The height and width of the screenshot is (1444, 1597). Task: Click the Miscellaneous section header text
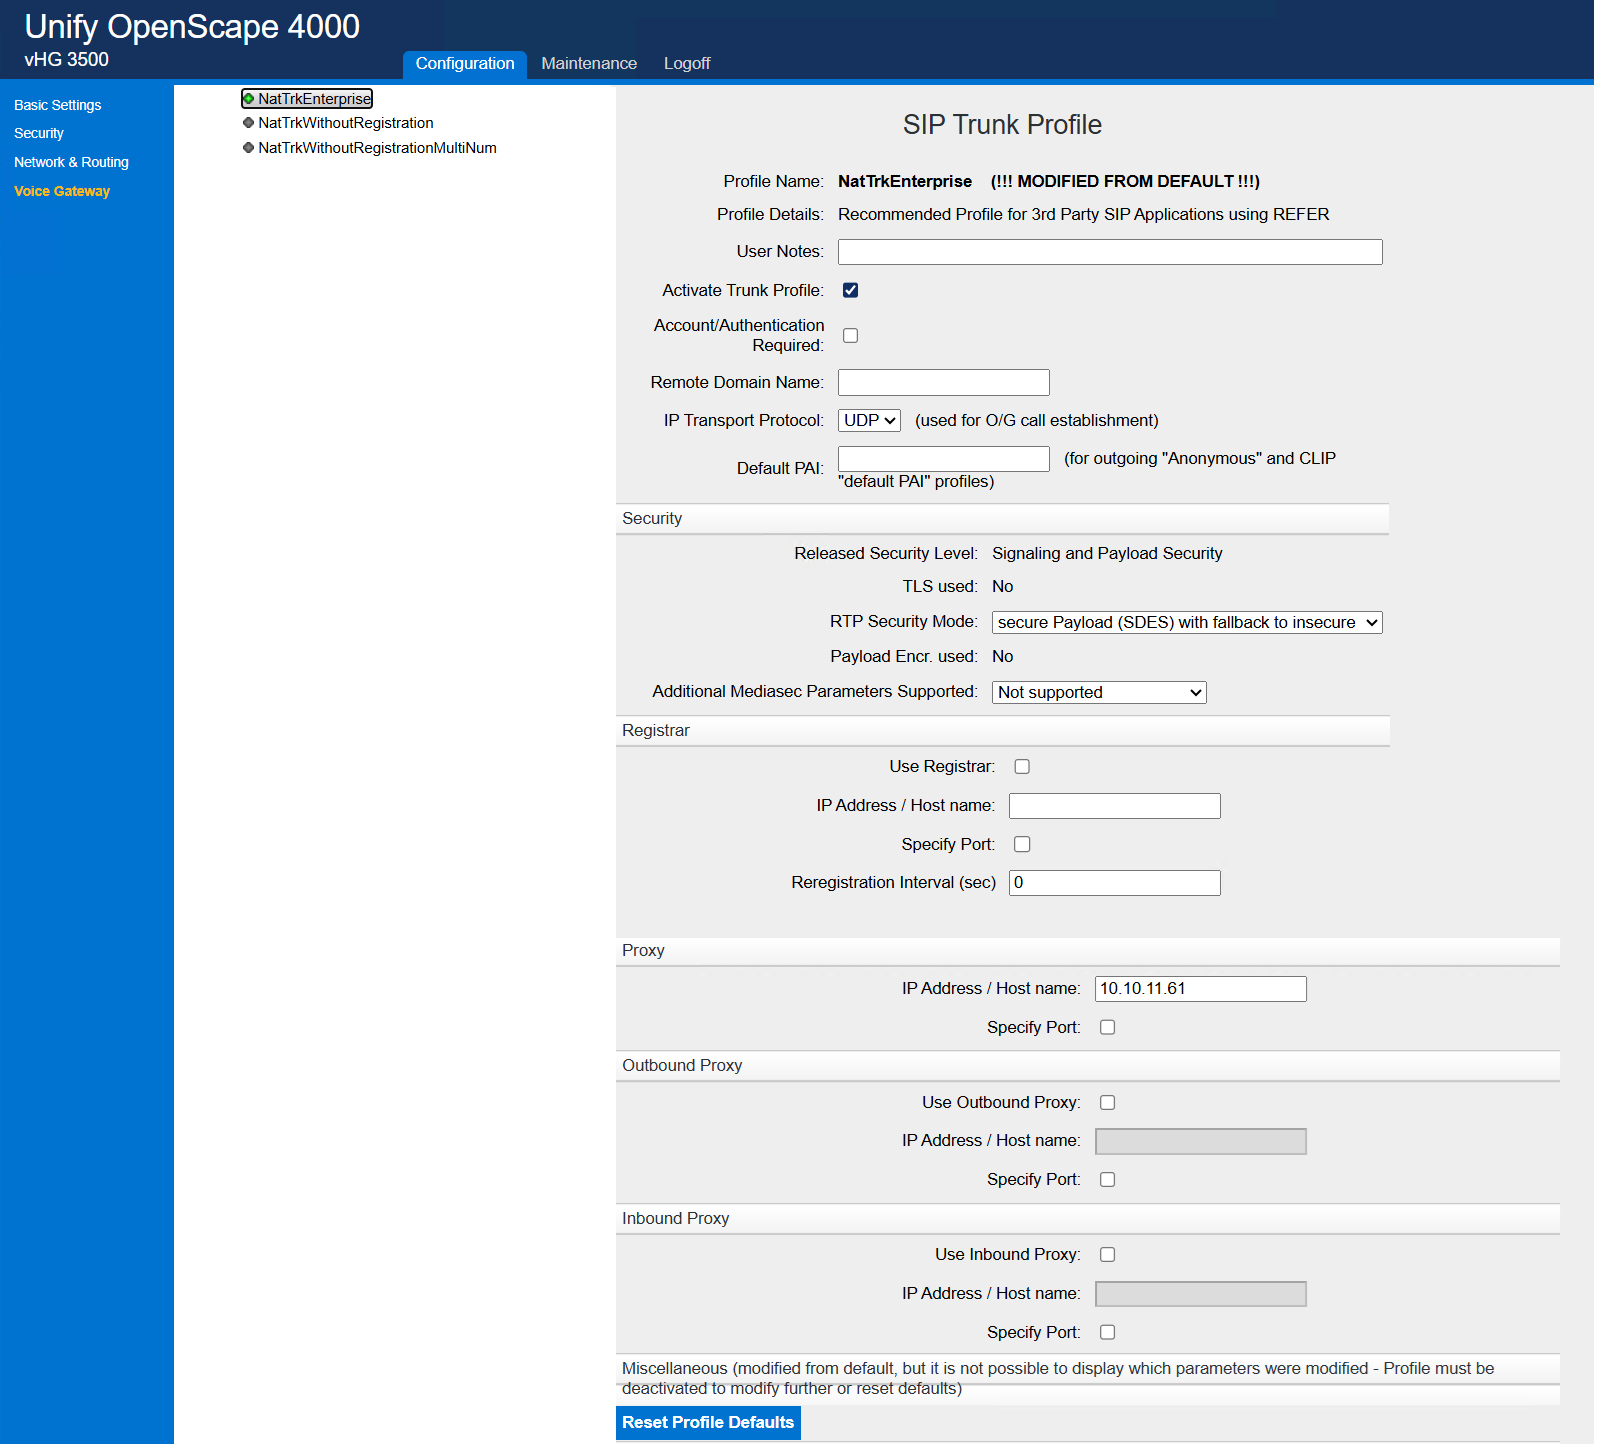point(1058,1379)
